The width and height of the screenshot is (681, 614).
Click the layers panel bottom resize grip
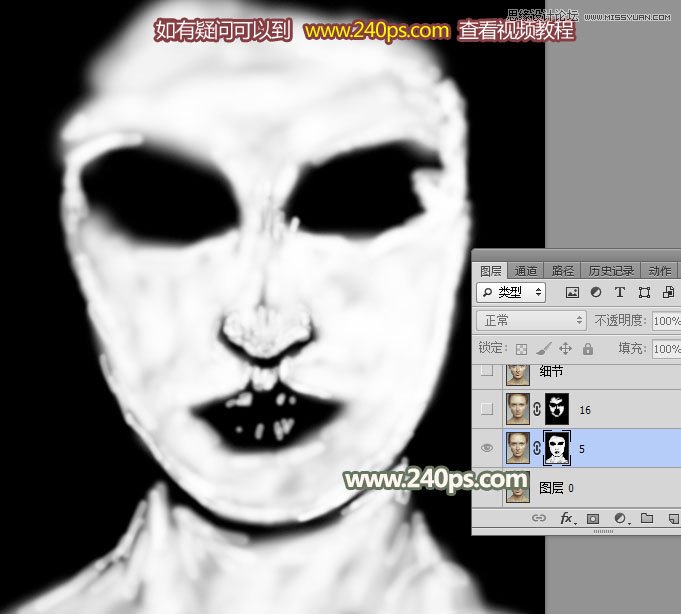point(603,531)
